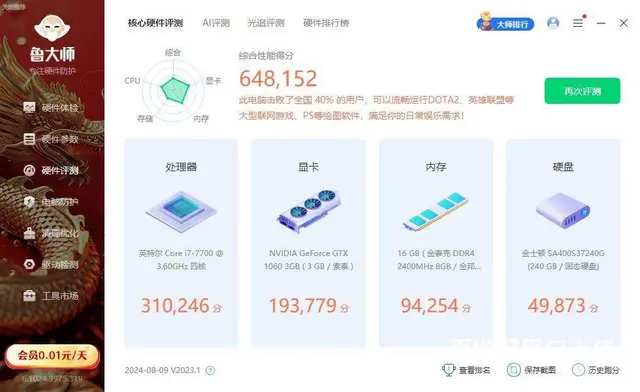Open 硬件参数 list icon in sidebar
This screenshot has height=392, width=640.
pyautogui.click(x=29, y=139)
